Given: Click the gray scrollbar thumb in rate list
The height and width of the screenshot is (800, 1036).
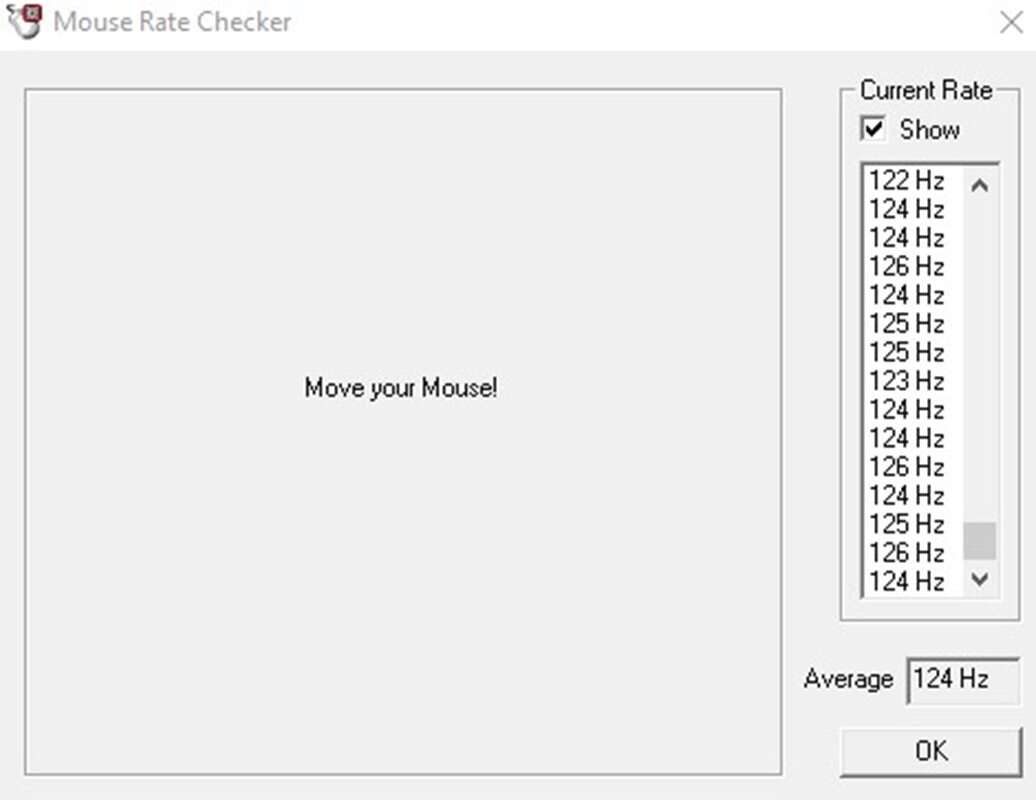Looking at the screenshot, I should pos(980,541).
